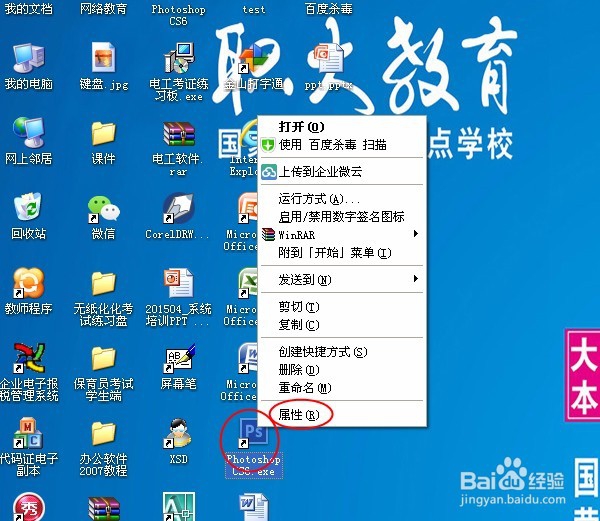Choose 重命名(M) from the context menu
Viewport: 600px width, 521px height.
[342, 388]
